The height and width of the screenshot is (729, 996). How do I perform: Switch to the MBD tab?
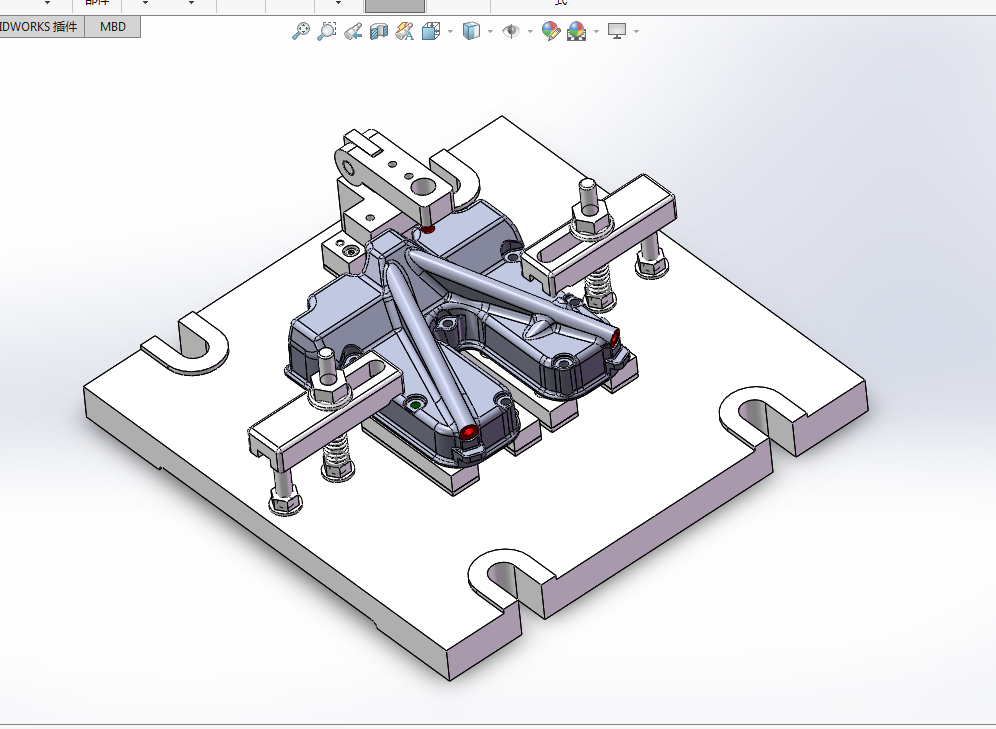pos(112,27)
